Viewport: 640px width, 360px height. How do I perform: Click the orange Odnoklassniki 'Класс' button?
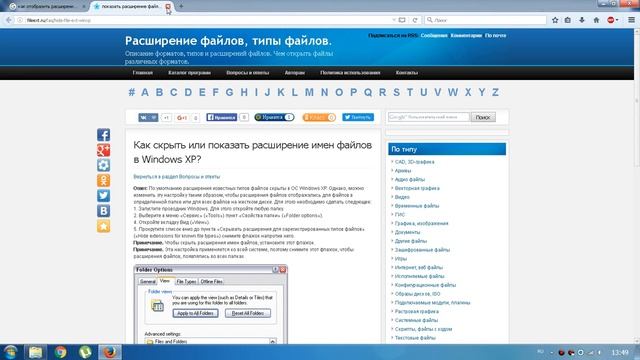coord(319,118)
